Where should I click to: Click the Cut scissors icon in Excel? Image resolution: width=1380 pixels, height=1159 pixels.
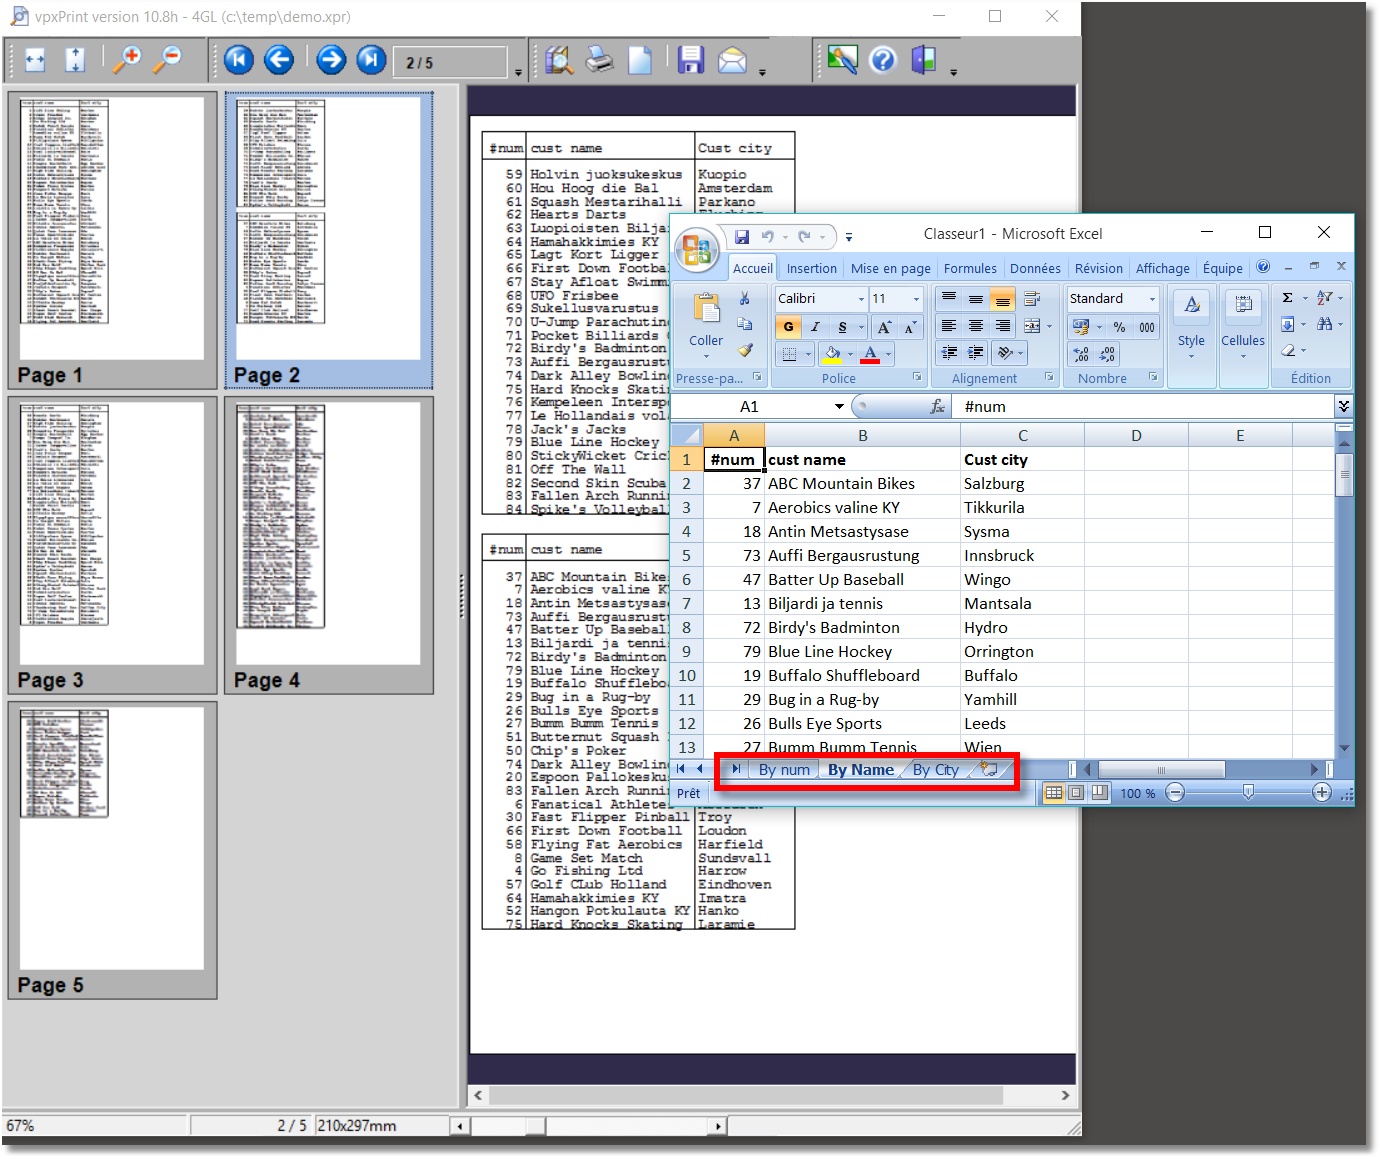click(745, 299)
